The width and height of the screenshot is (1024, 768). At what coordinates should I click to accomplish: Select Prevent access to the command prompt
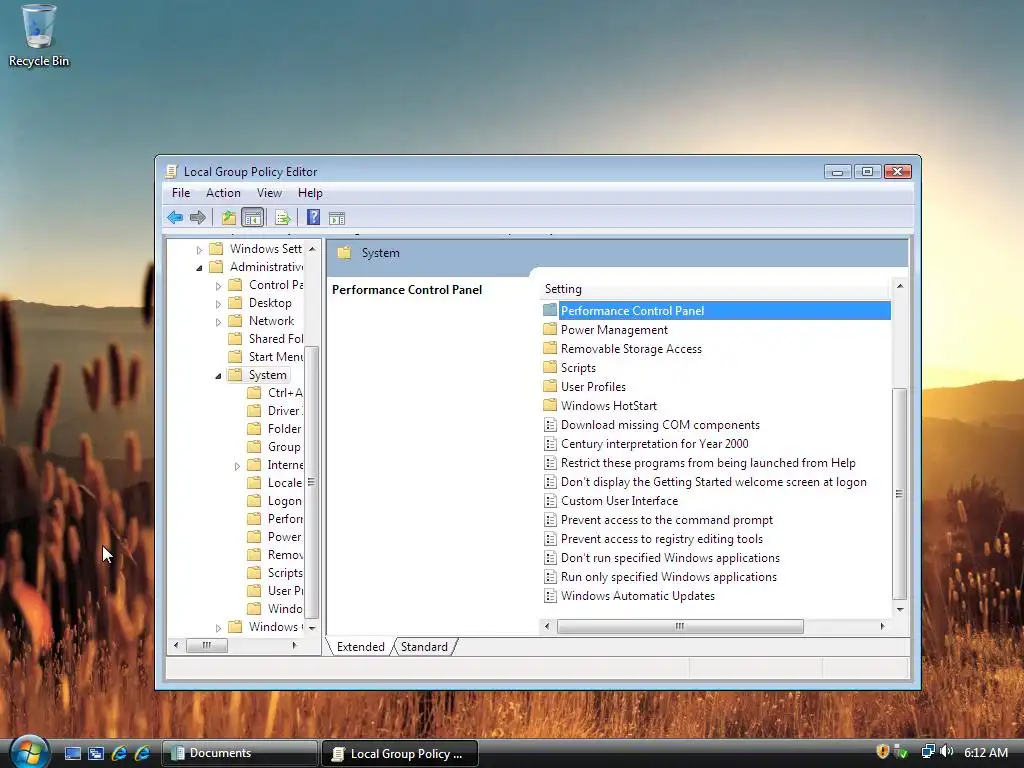[667, 520]
